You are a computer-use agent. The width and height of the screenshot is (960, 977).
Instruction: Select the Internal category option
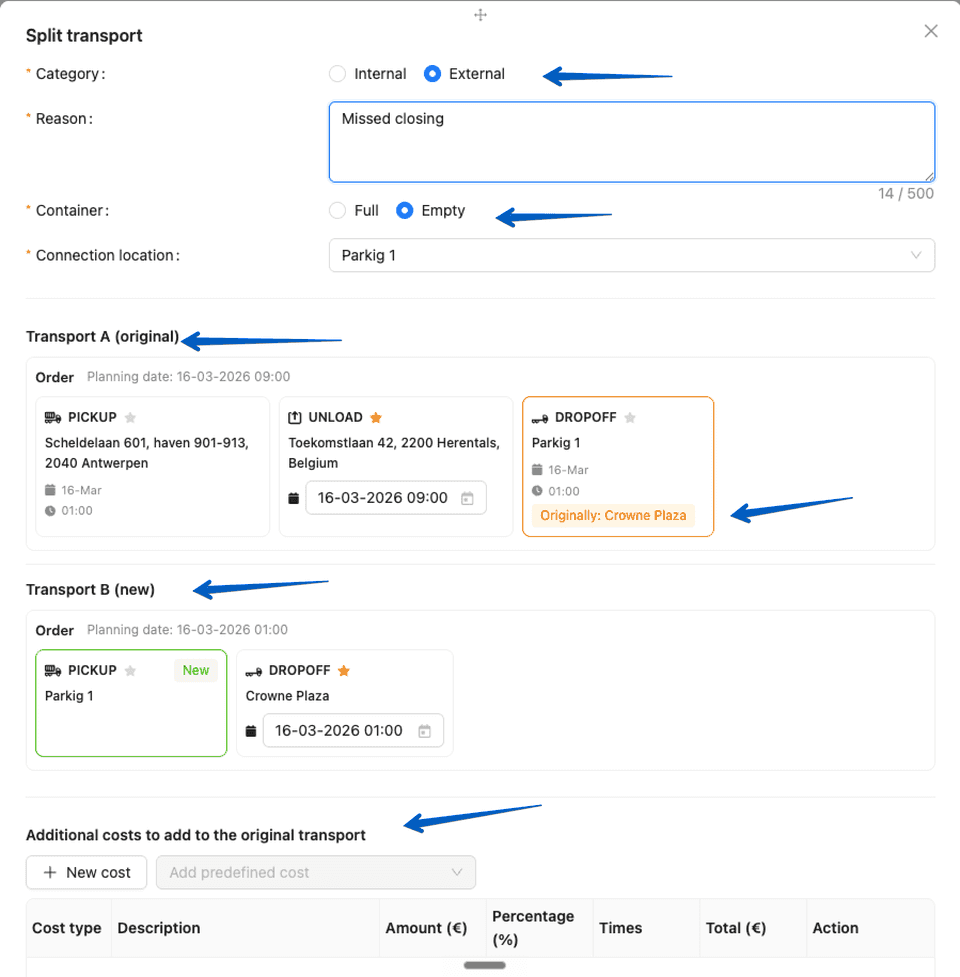tap(338, 74)
